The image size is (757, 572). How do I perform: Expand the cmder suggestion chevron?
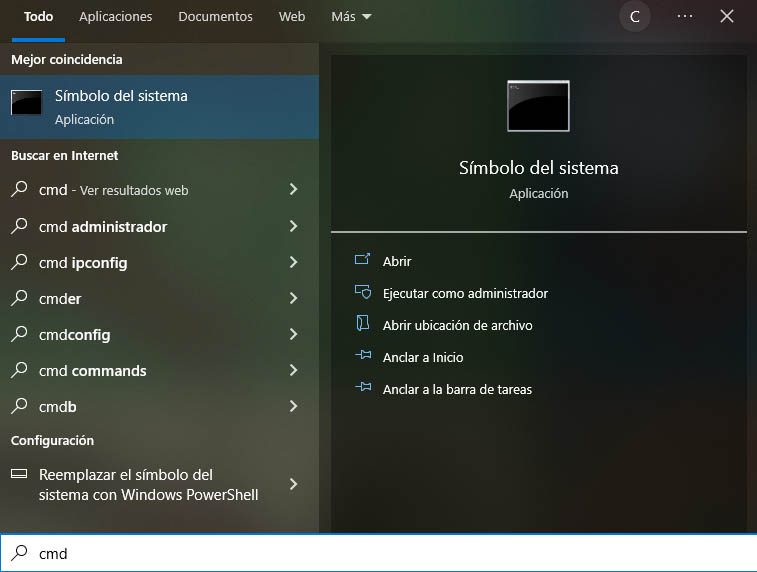pyautogui.click(x=293, y=299)
